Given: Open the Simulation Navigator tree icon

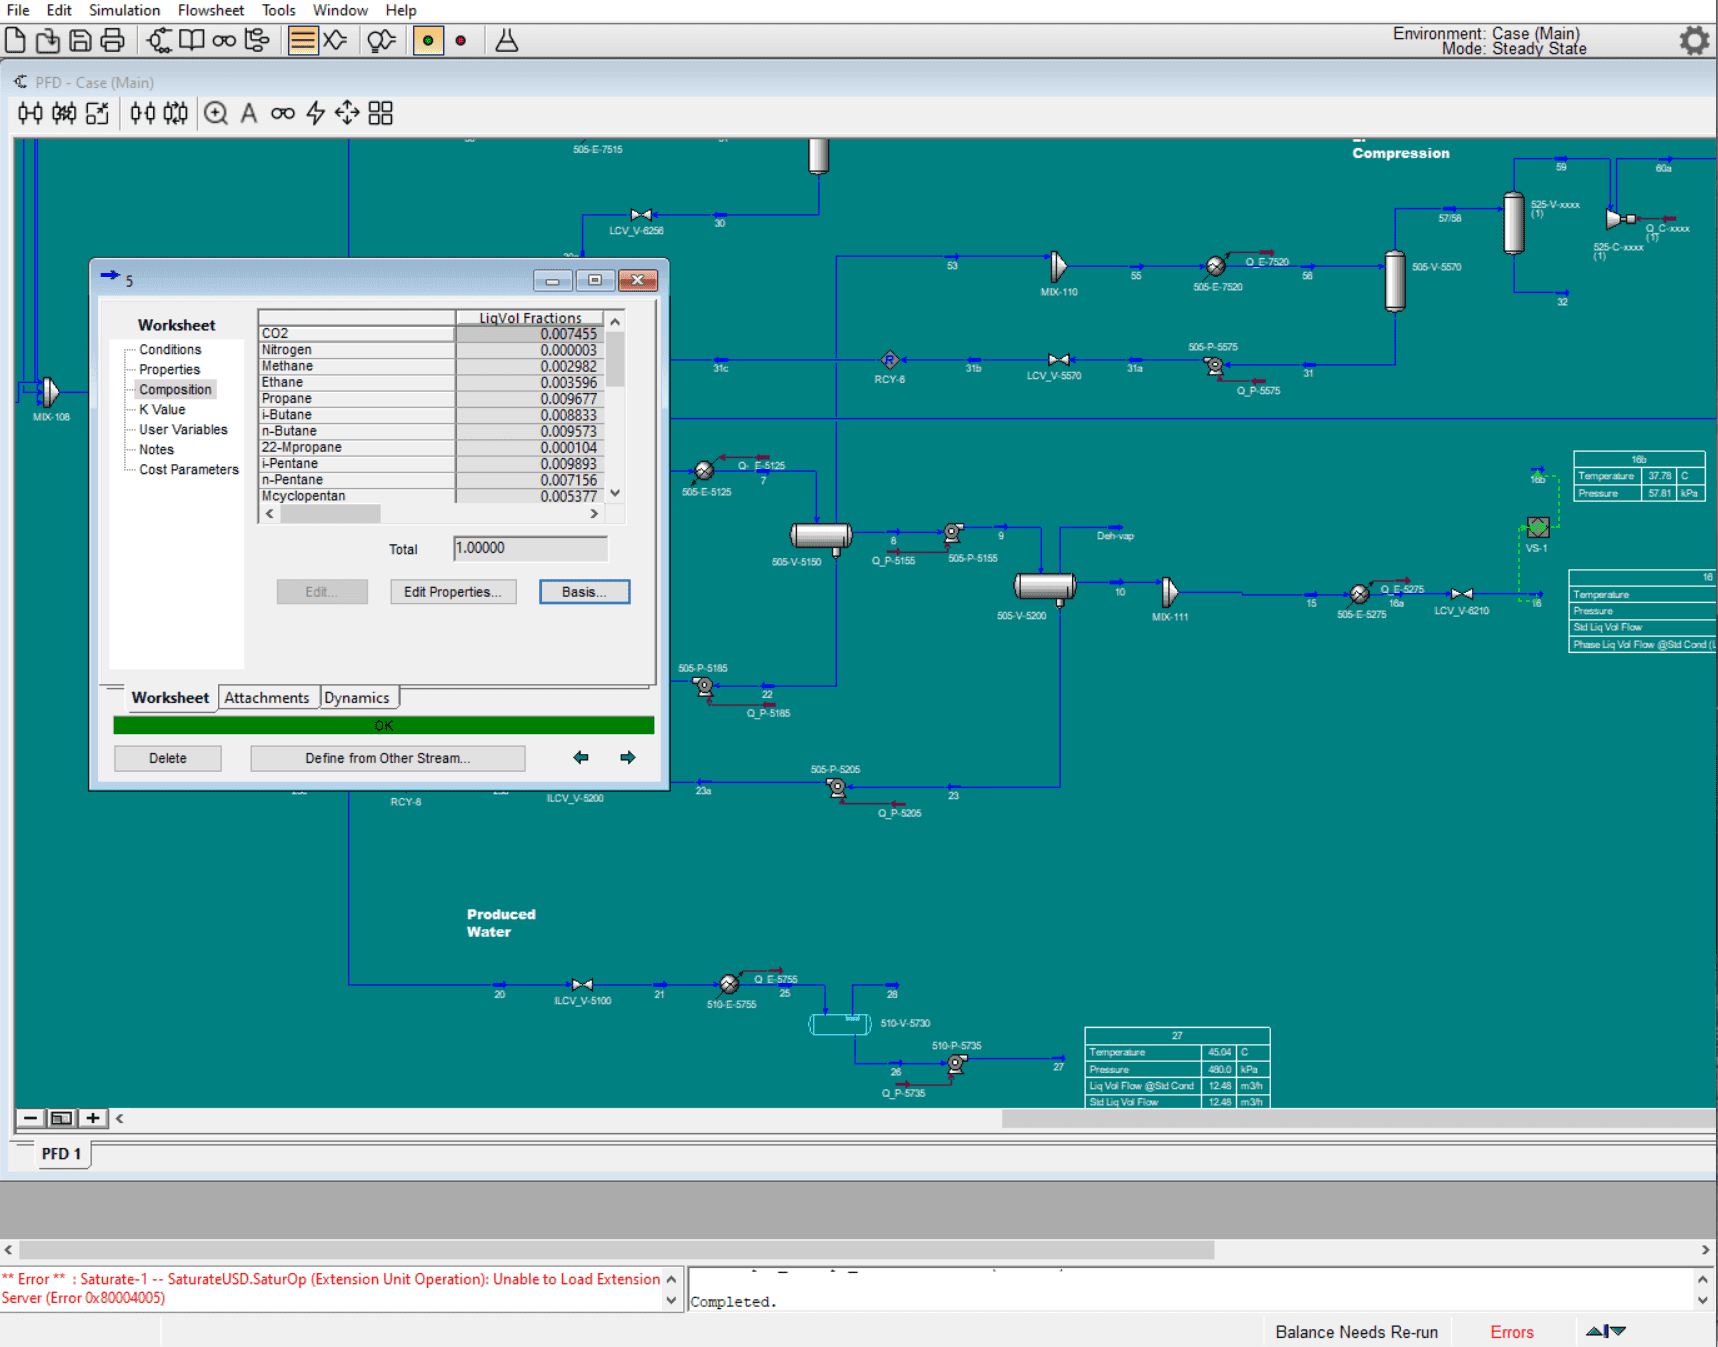Looking at the screenshot, I should (x=257, y=41).
